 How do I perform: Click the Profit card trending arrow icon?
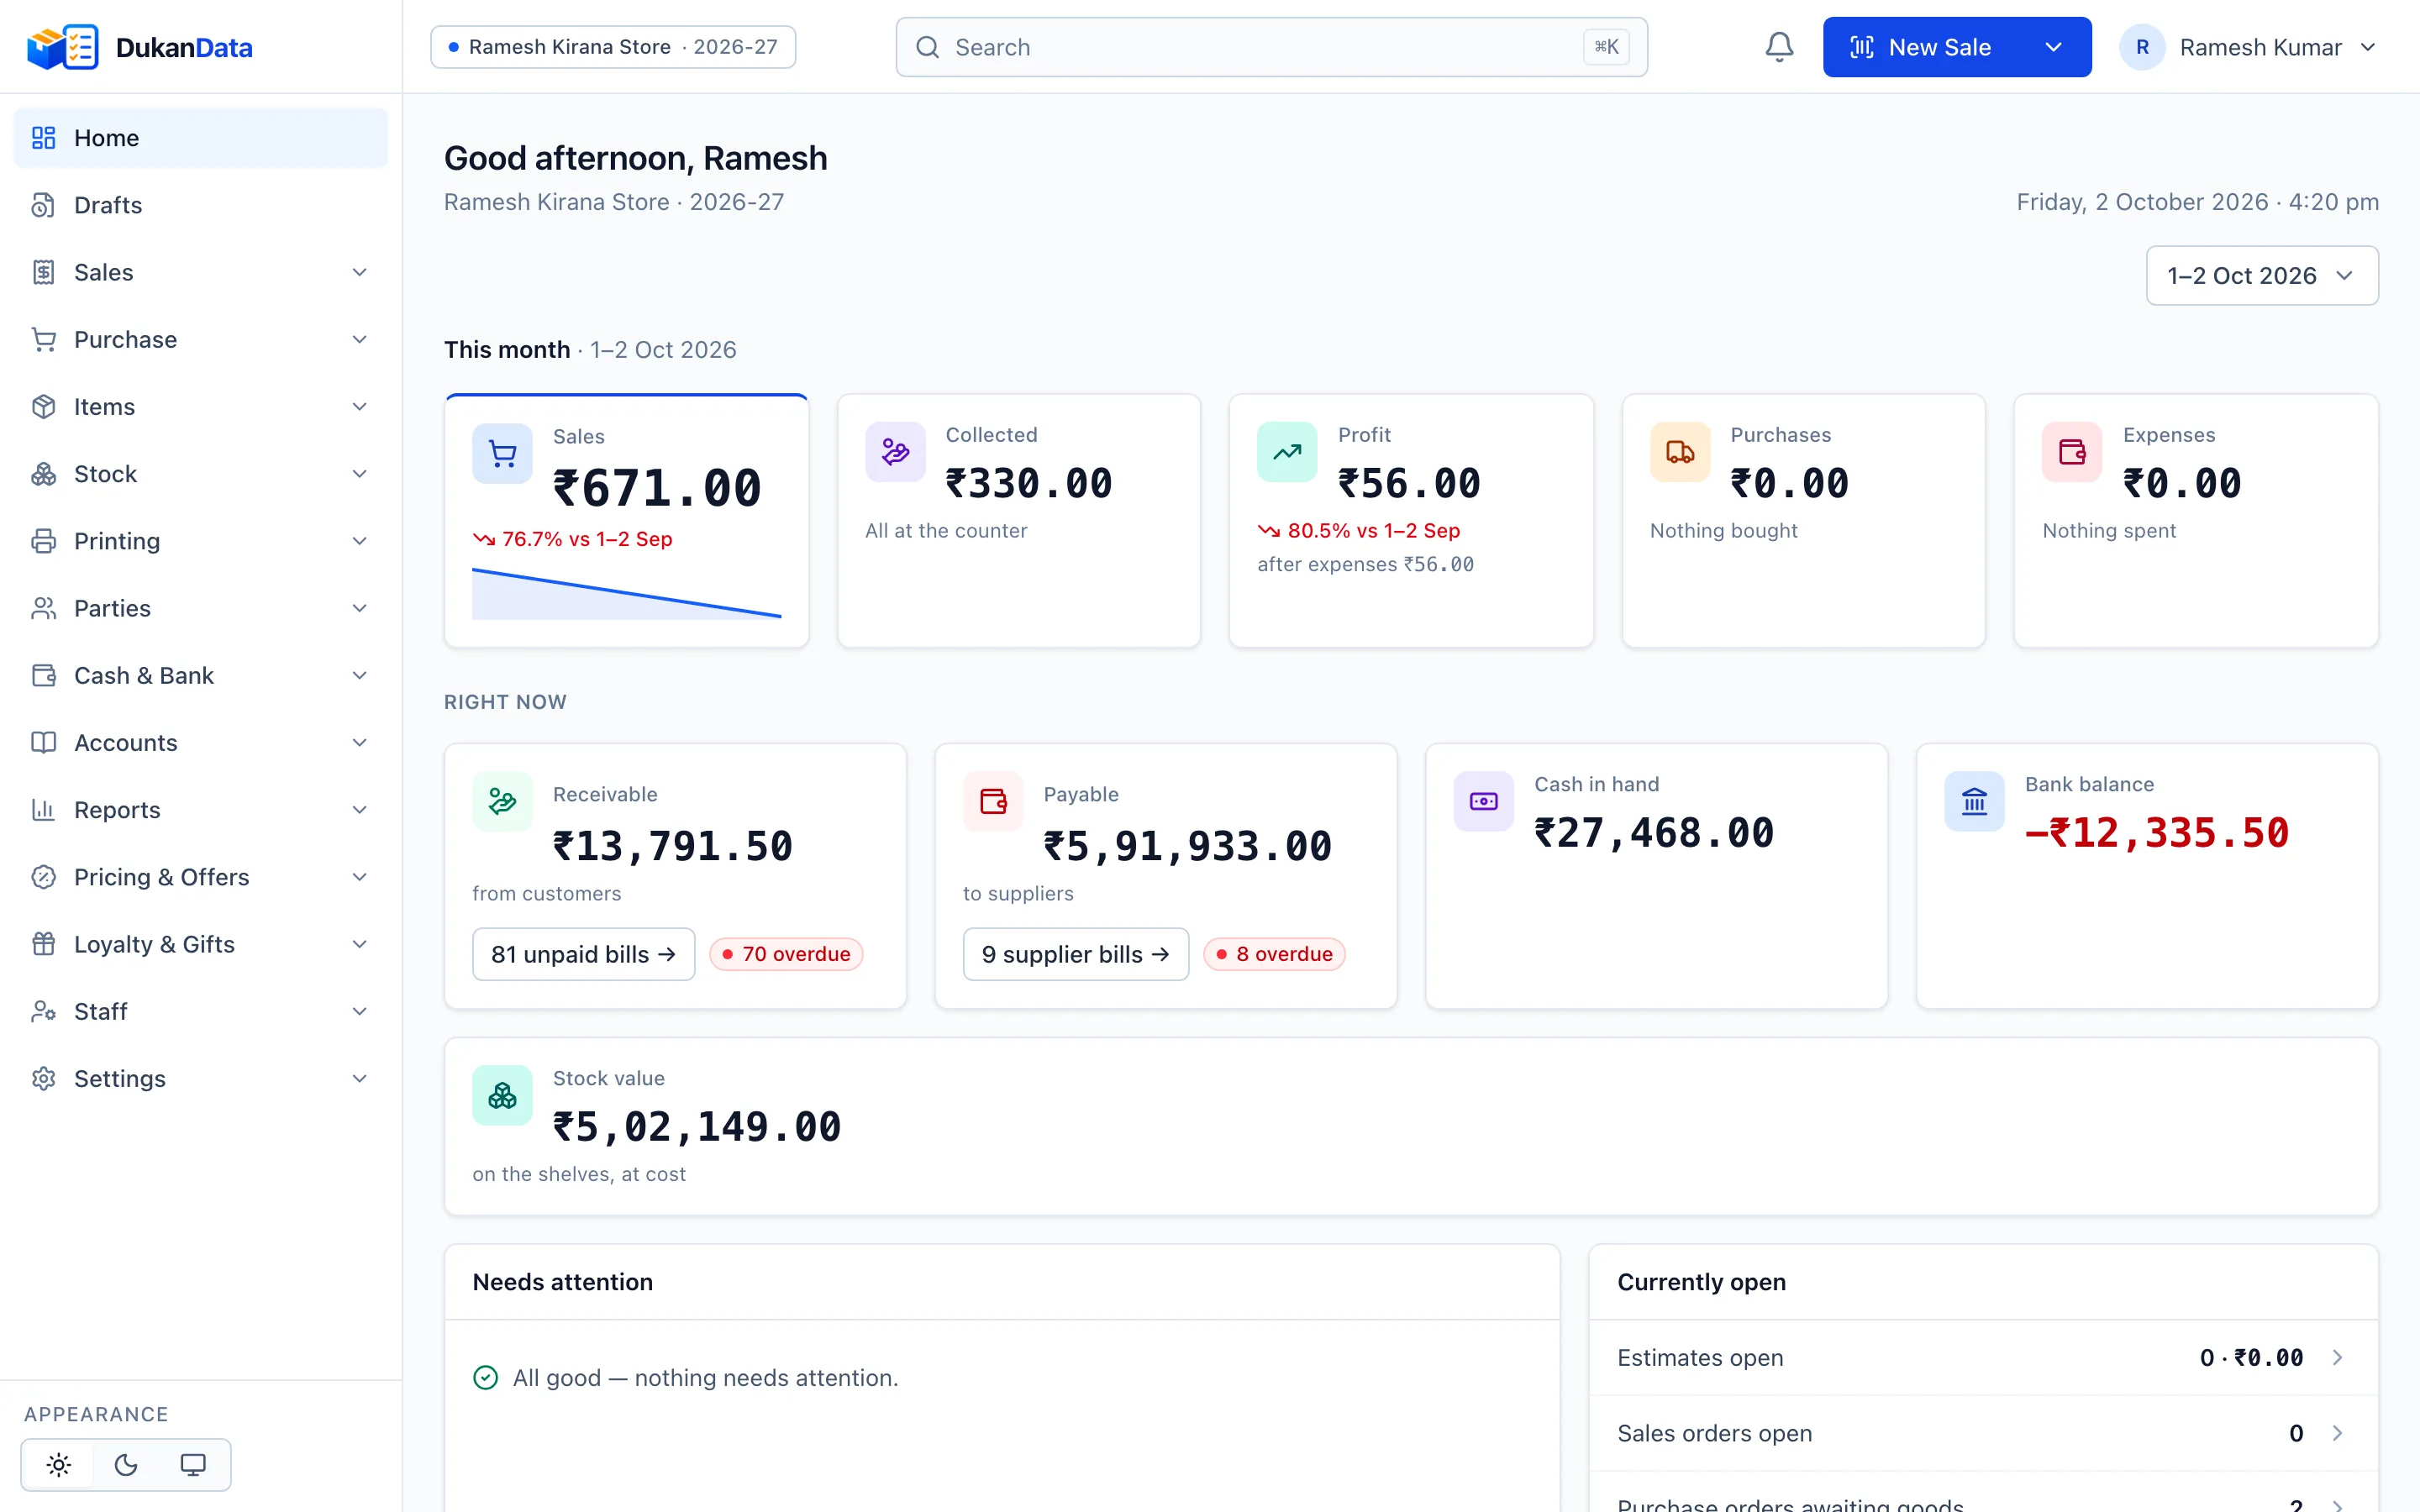1287,452
